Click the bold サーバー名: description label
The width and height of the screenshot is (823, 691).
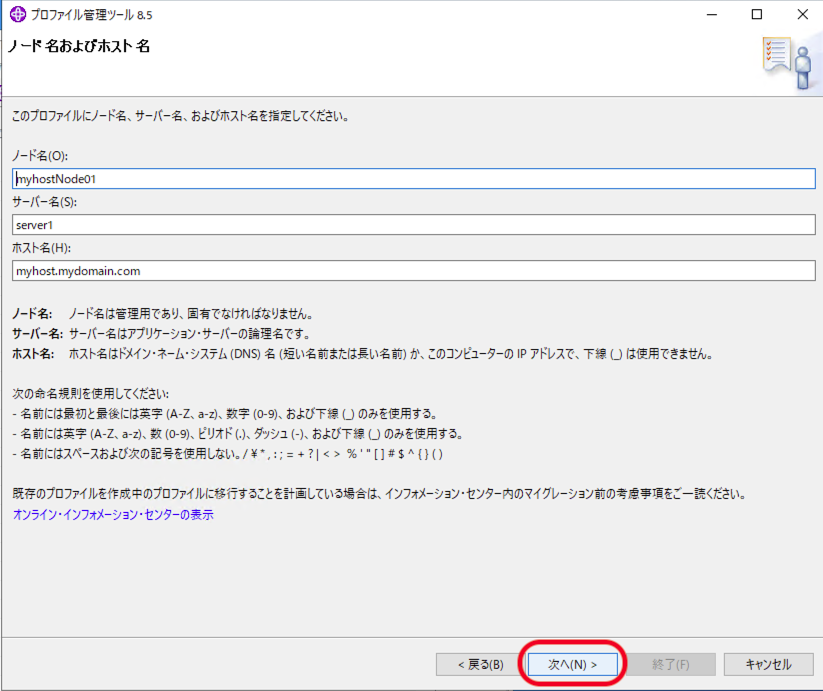pyautogui.click(x=37, y=334)
